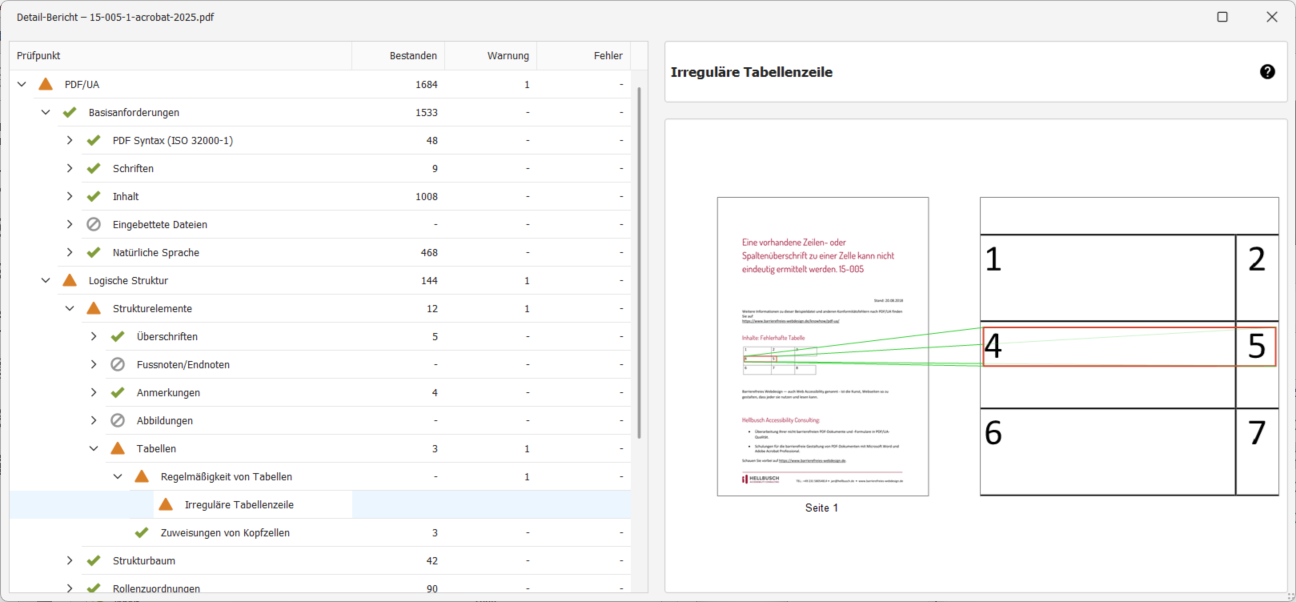Viewport: 1296px width, 602px height.
Task: Click the warning icon beside Tabellen
Action: (118, 449)
